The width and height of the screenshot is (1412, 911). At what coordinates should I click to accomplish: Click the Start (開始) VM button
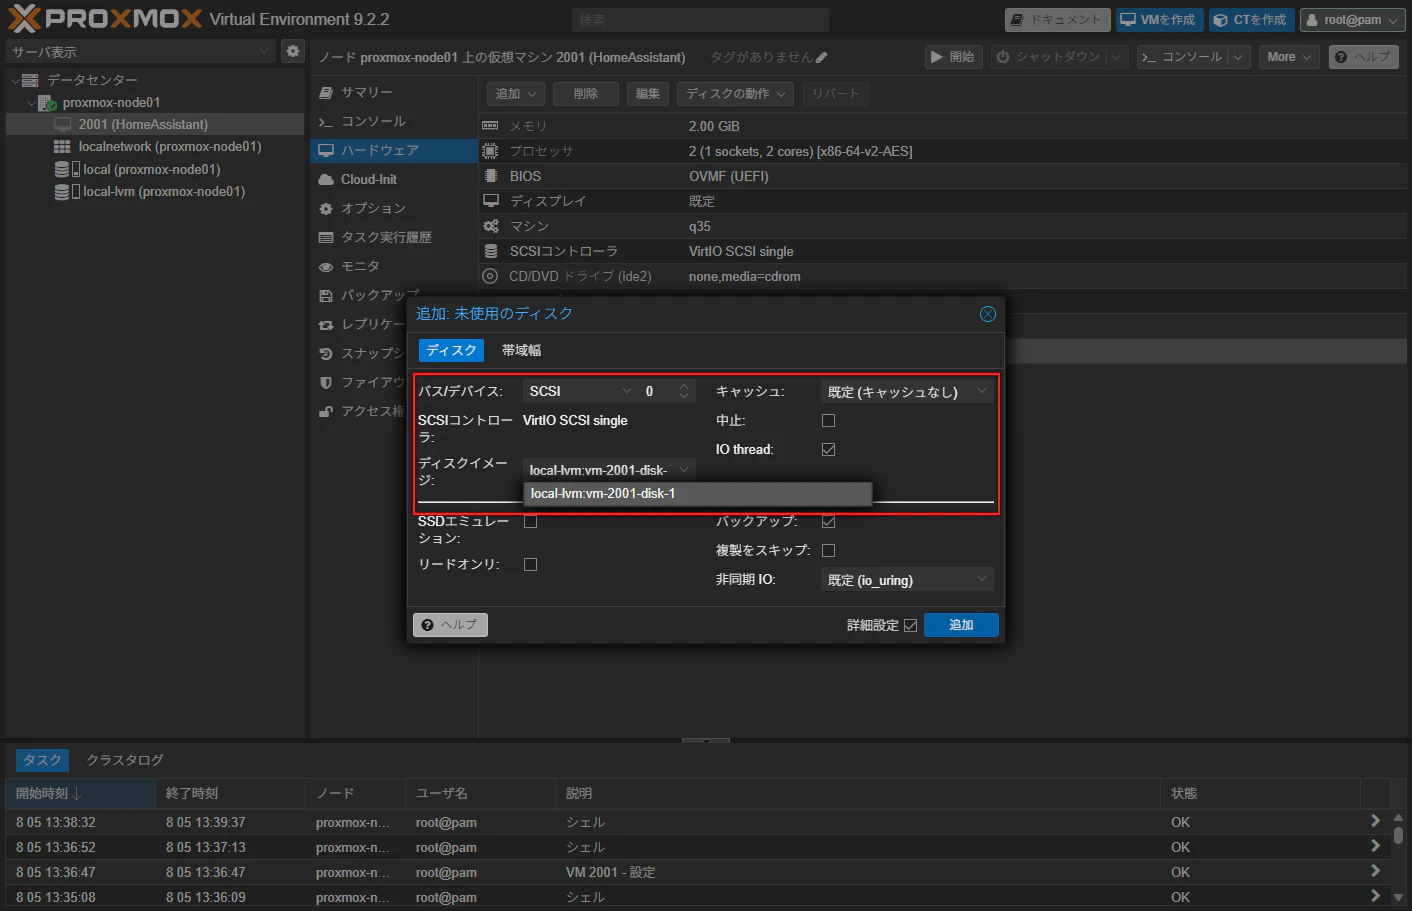(x=953, y=57)
